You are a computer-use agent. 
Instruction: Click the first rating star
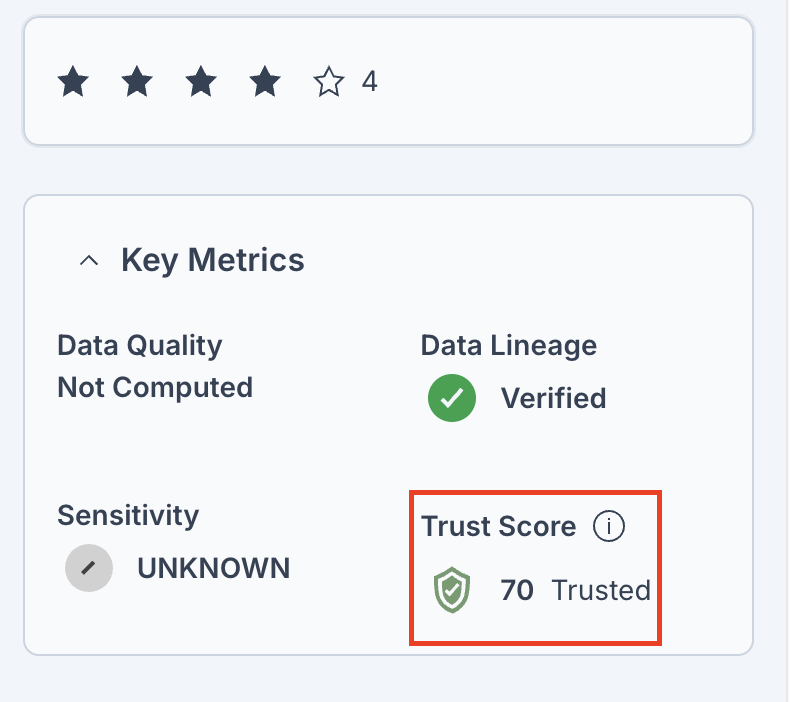click(73, 81)
